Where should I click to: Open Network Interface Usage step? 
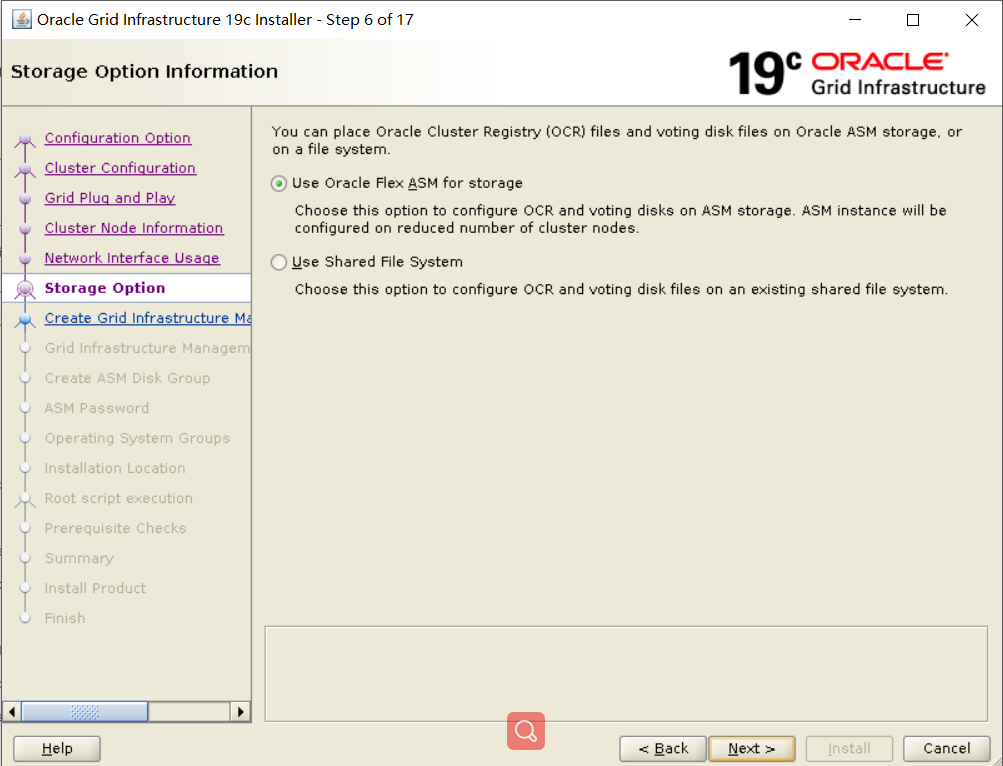[x=132, y=258]
